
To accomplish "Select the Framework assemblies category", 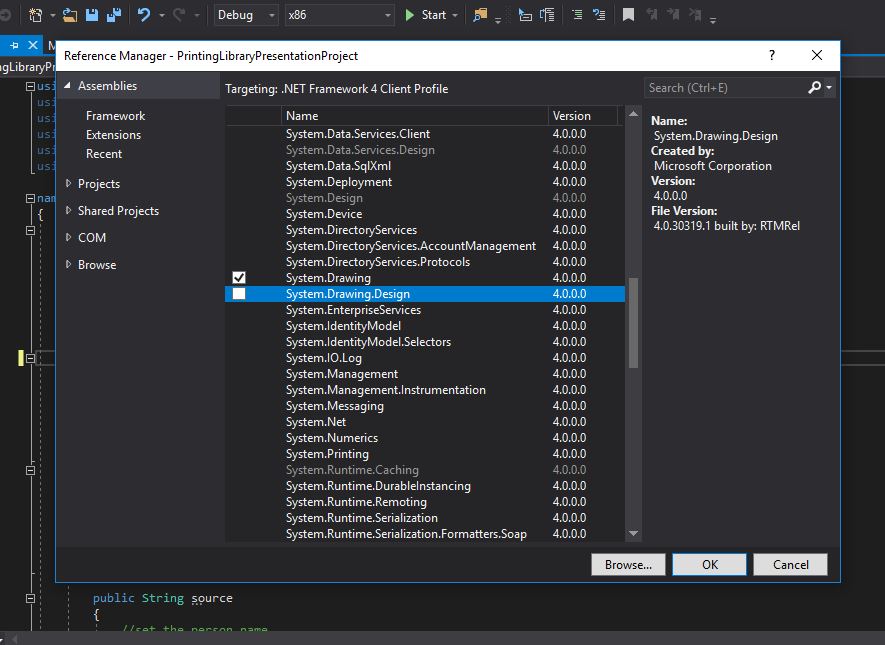I will point(115,116).
